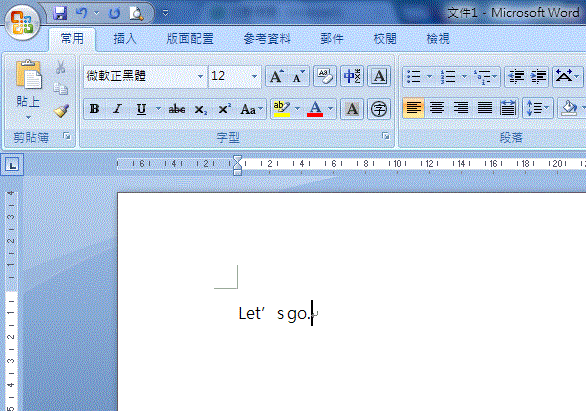
Task: Expand underline style dropdown arrow
Action: 158,109
